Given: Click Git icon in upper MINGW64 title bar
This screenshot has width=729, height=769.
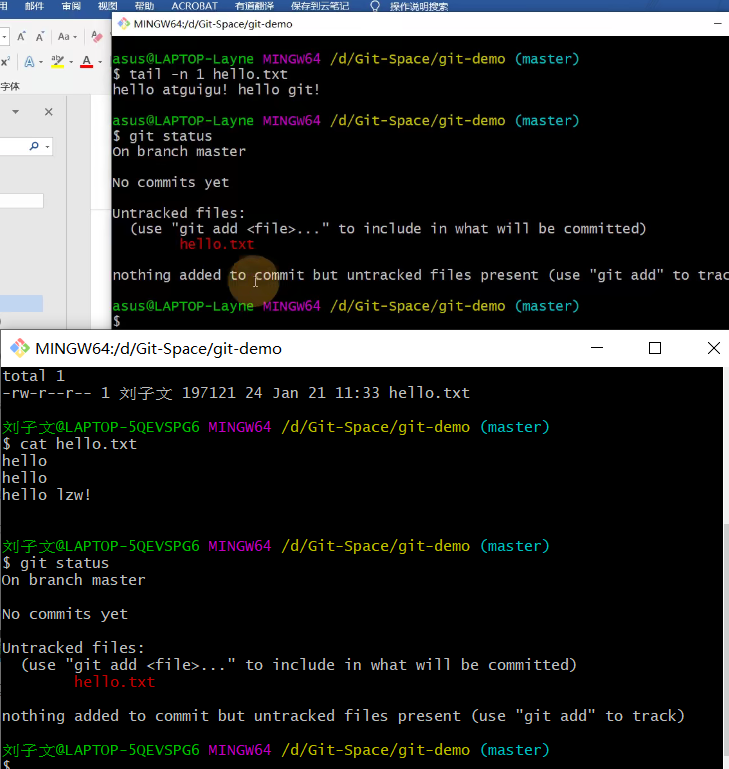Looking at the screenshot, I should [x=124, y=24].
